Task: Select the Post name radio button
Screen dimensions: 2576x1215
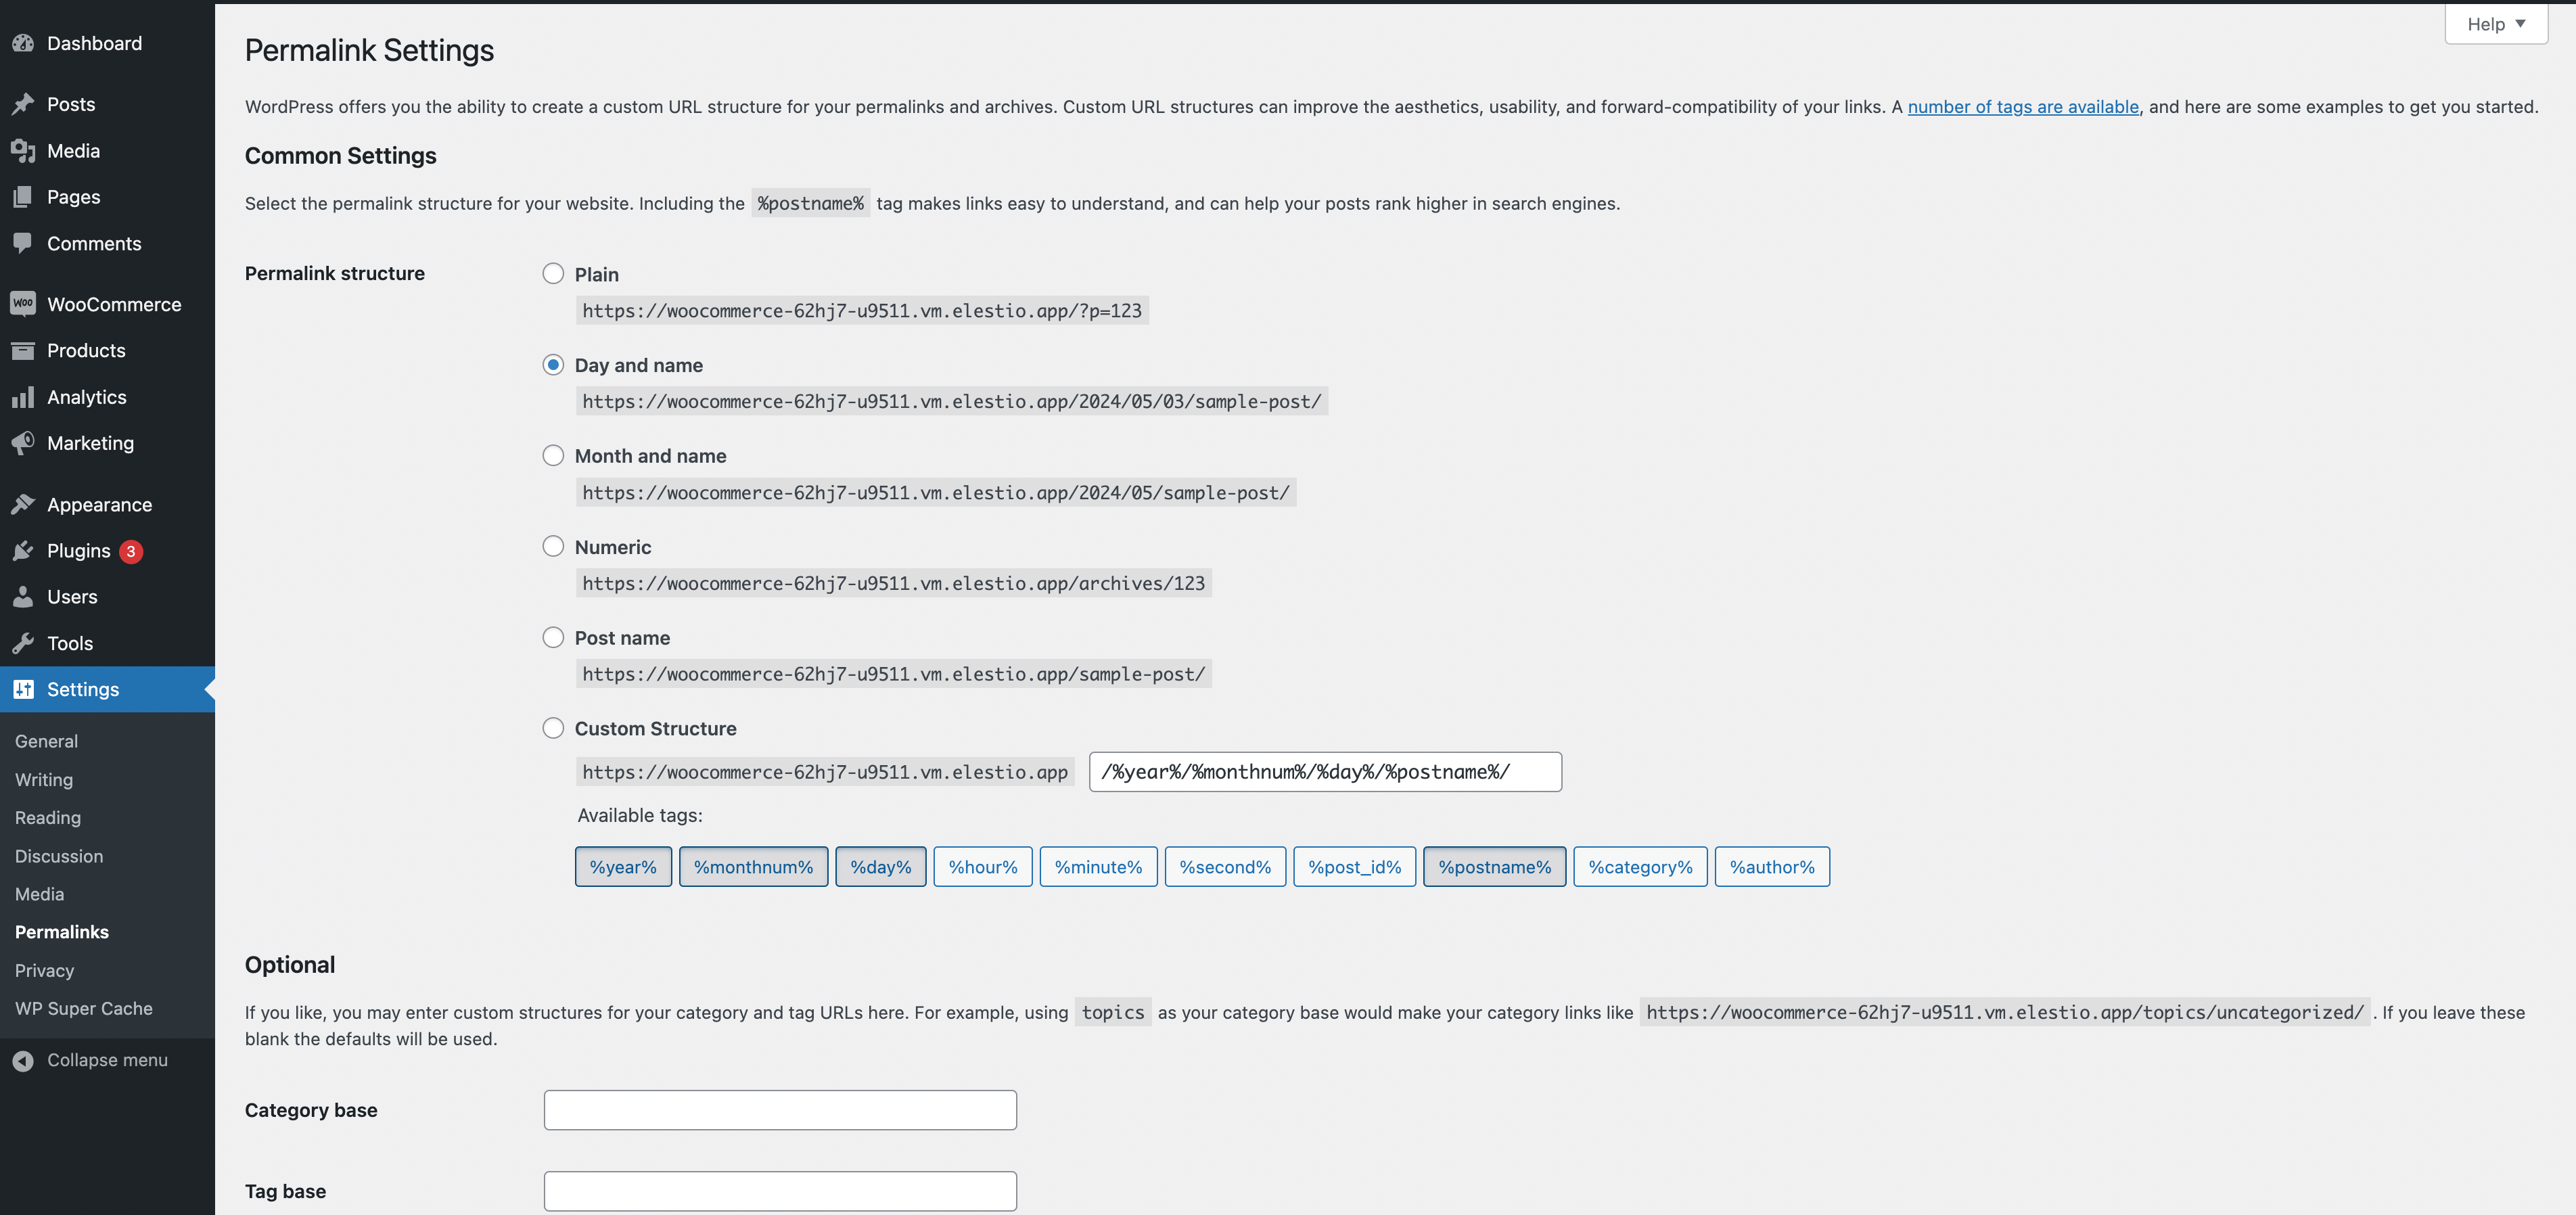Action: [553, 638]
